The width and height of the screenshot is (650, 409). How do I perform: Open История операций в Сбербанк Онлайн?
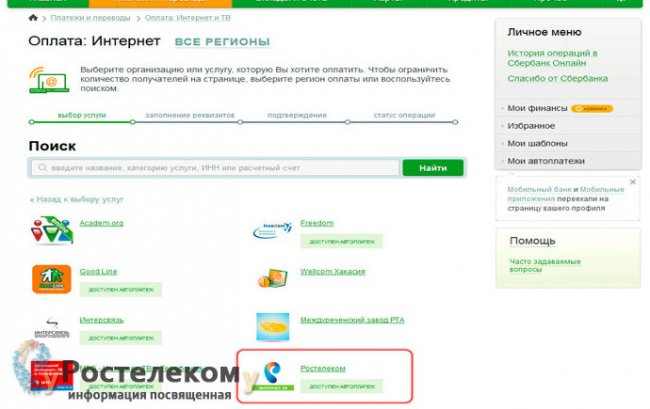(x=552, y=58)
